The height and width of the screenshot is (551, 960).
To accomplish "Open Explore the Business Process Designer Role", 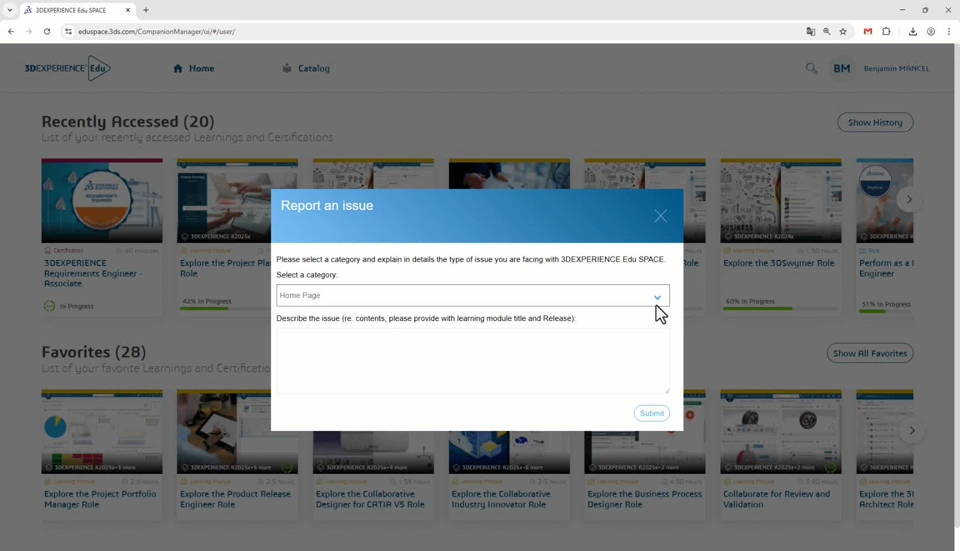I will tap(644, 499).
